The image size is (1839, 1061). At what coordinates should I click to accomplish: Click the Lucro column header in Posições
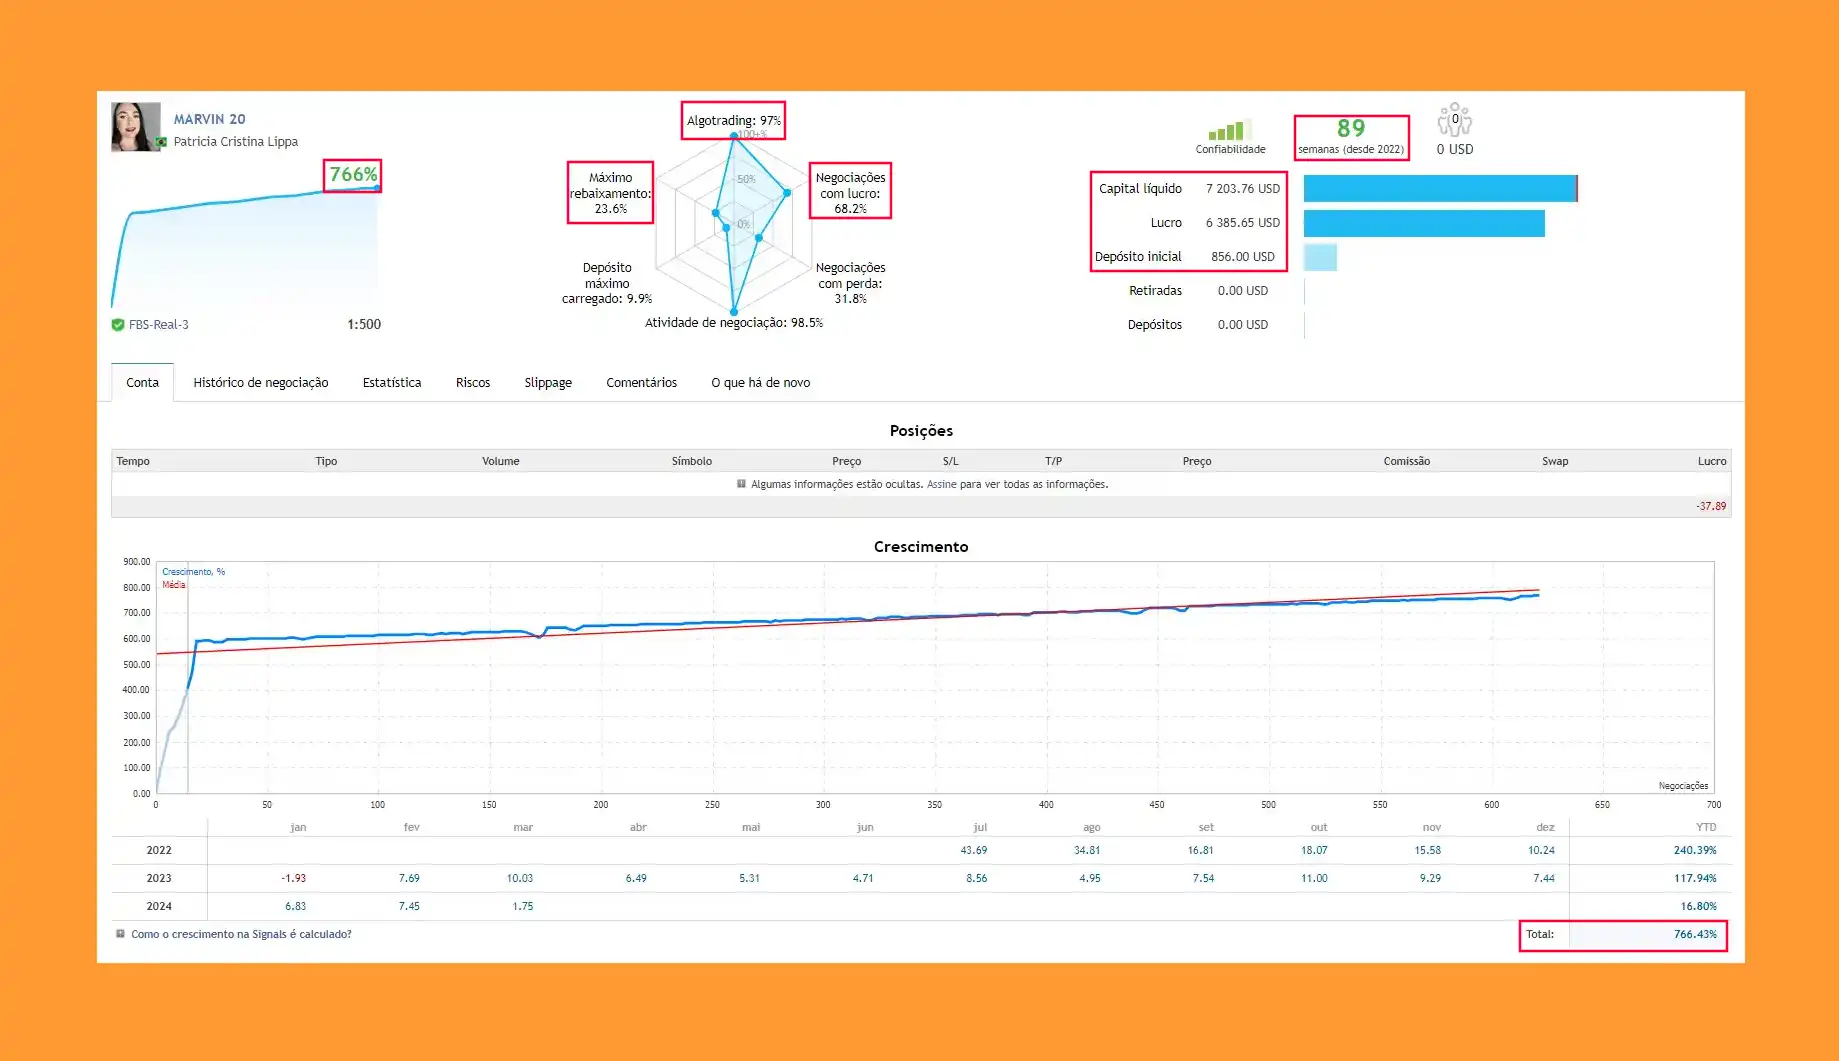(x=1711, y=461)
